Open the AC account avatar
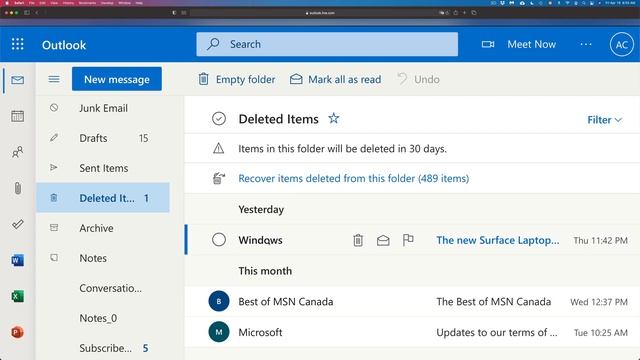This screenshot has width=640, height=360. [621, 44]
